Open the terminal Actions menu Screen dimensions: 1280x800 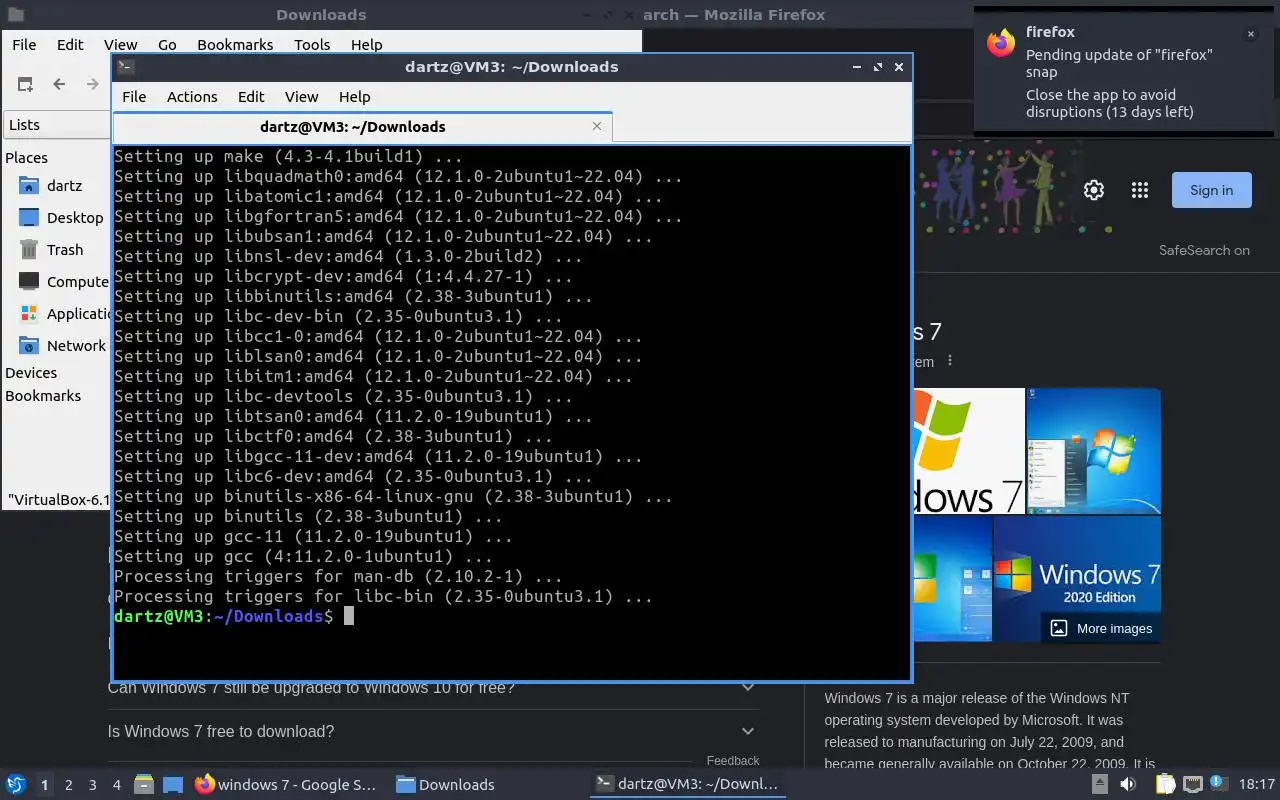(192, 97)
